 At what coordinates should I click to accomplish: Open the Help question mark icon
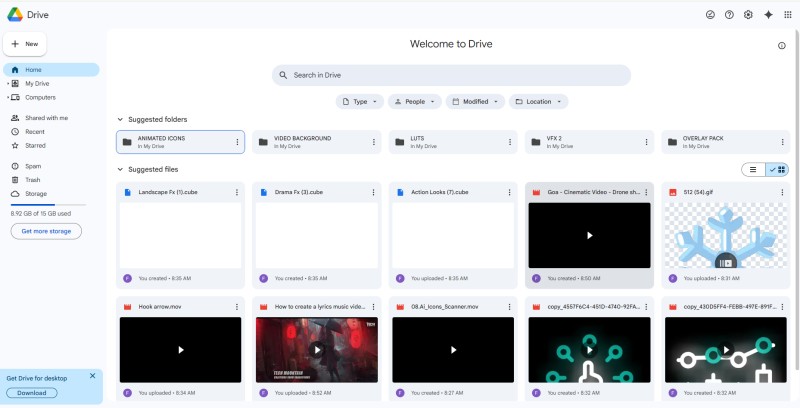point(730,15)
